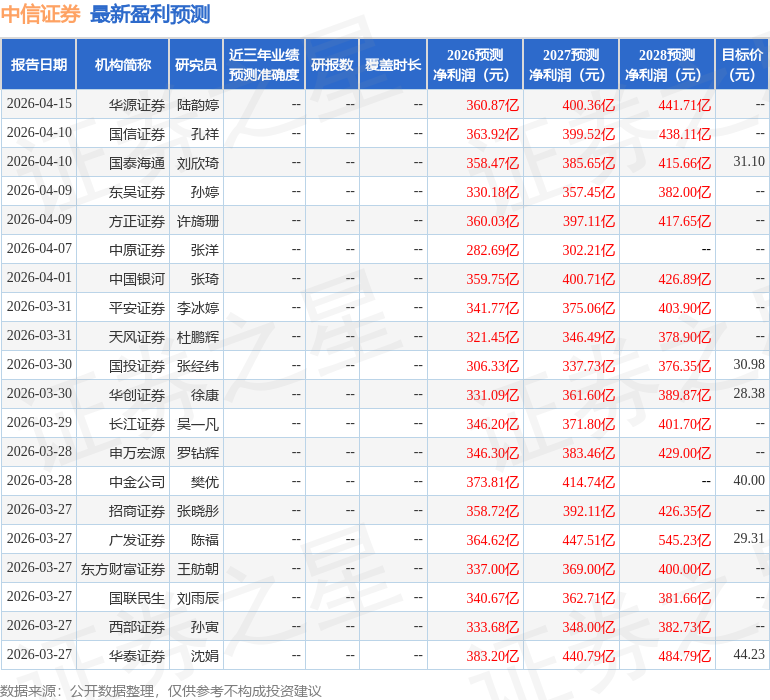Image resolution: width=770 pixels, height=700 pixels.
Task: Click the 545.23亿 forecast value
Action: coord(685,539)
